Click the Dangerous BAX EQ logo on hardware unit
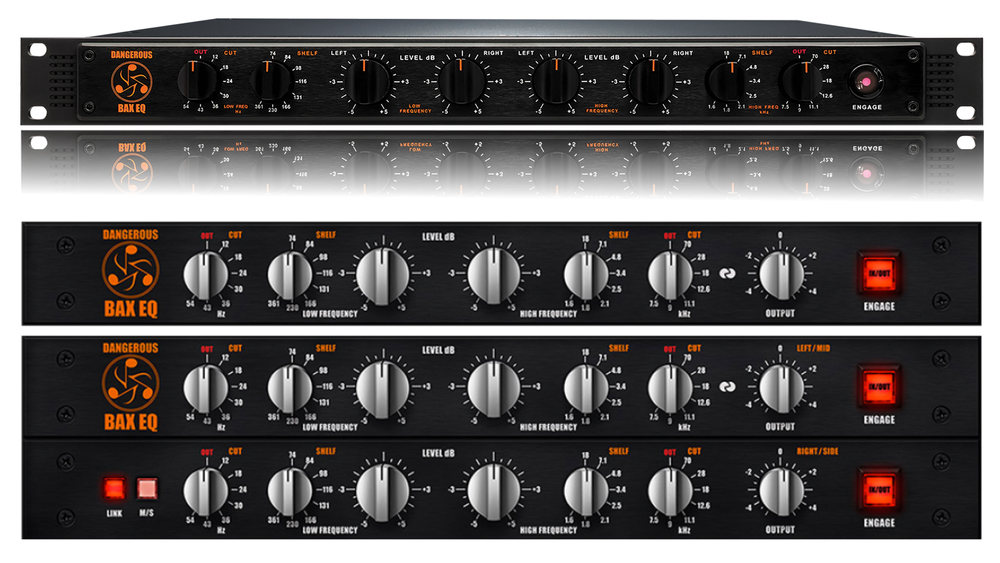 click(x=131, y=82)
